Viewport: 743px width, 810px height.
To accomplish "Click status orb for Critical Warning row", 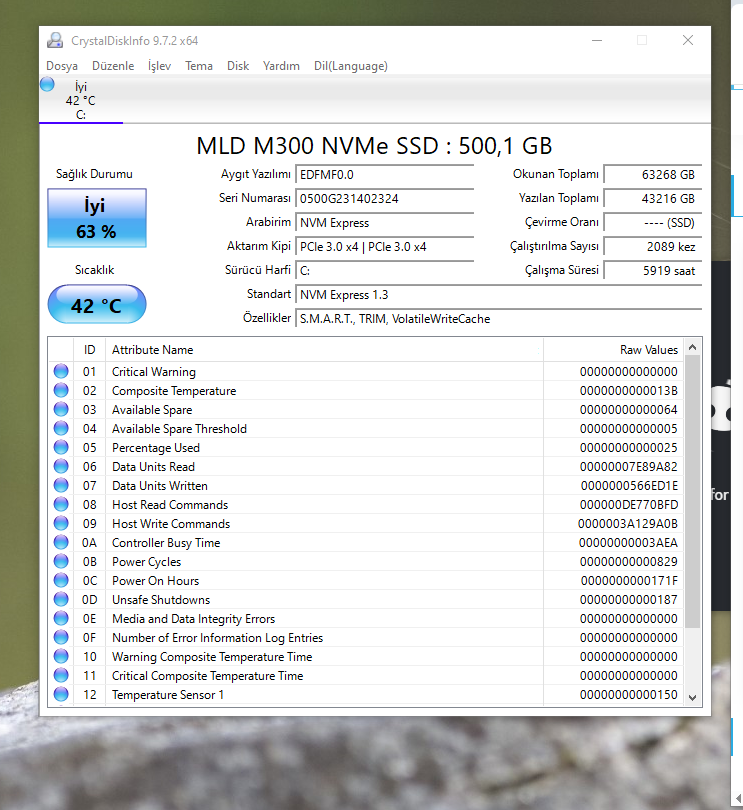I will click(61, 371).
